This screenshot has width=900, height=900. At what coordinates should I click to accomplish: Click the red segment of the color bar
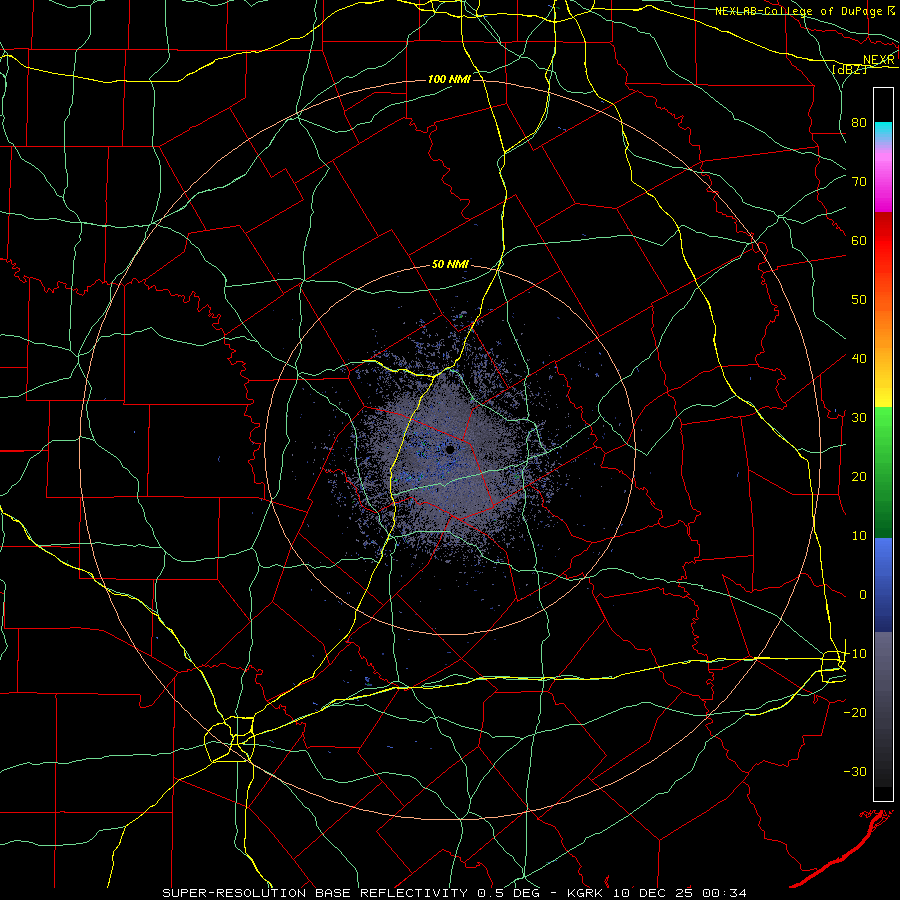883,241
